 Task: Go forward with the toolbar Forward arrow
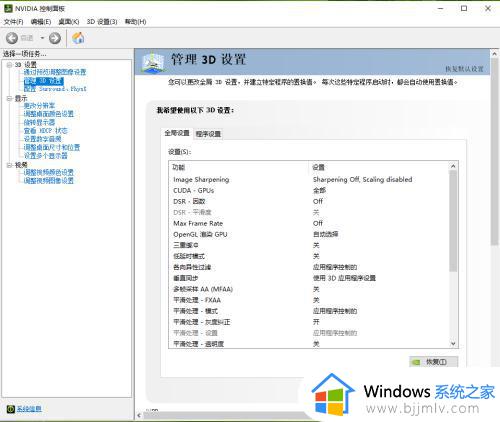pyautogui.click(x=55, y=38)
